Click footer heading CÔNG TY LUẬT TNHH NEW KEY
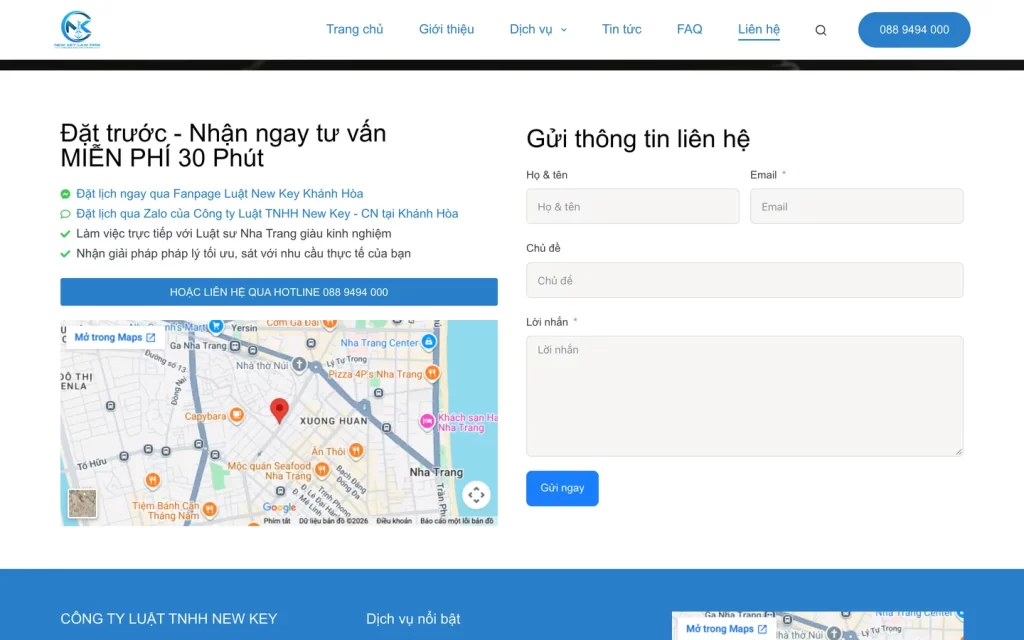 click(168, 618)
